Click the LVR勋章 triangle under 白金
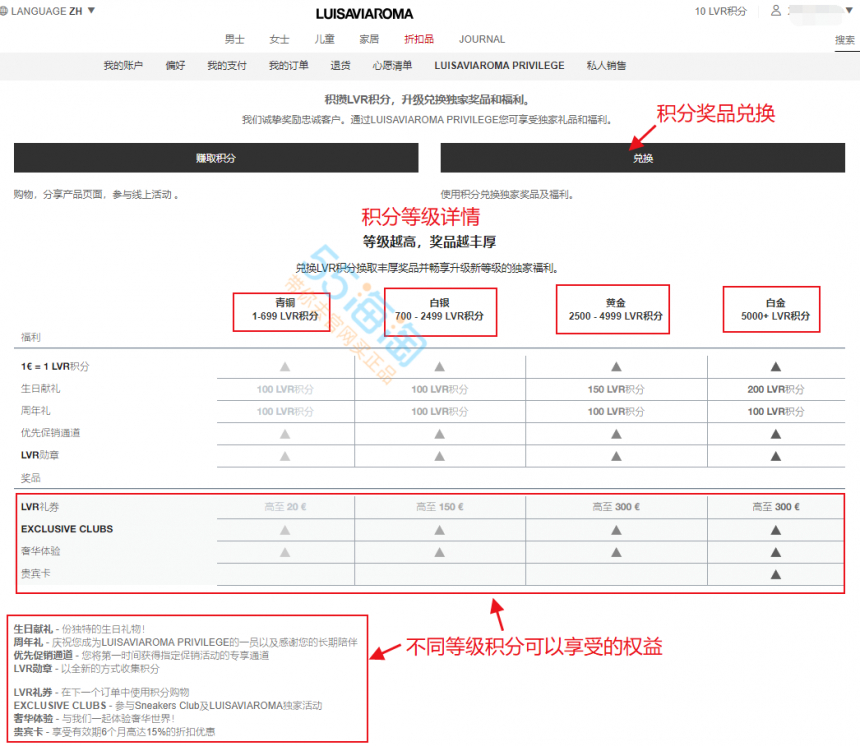The height and width of the screenshot is (746, 860). tap(776, 456)
